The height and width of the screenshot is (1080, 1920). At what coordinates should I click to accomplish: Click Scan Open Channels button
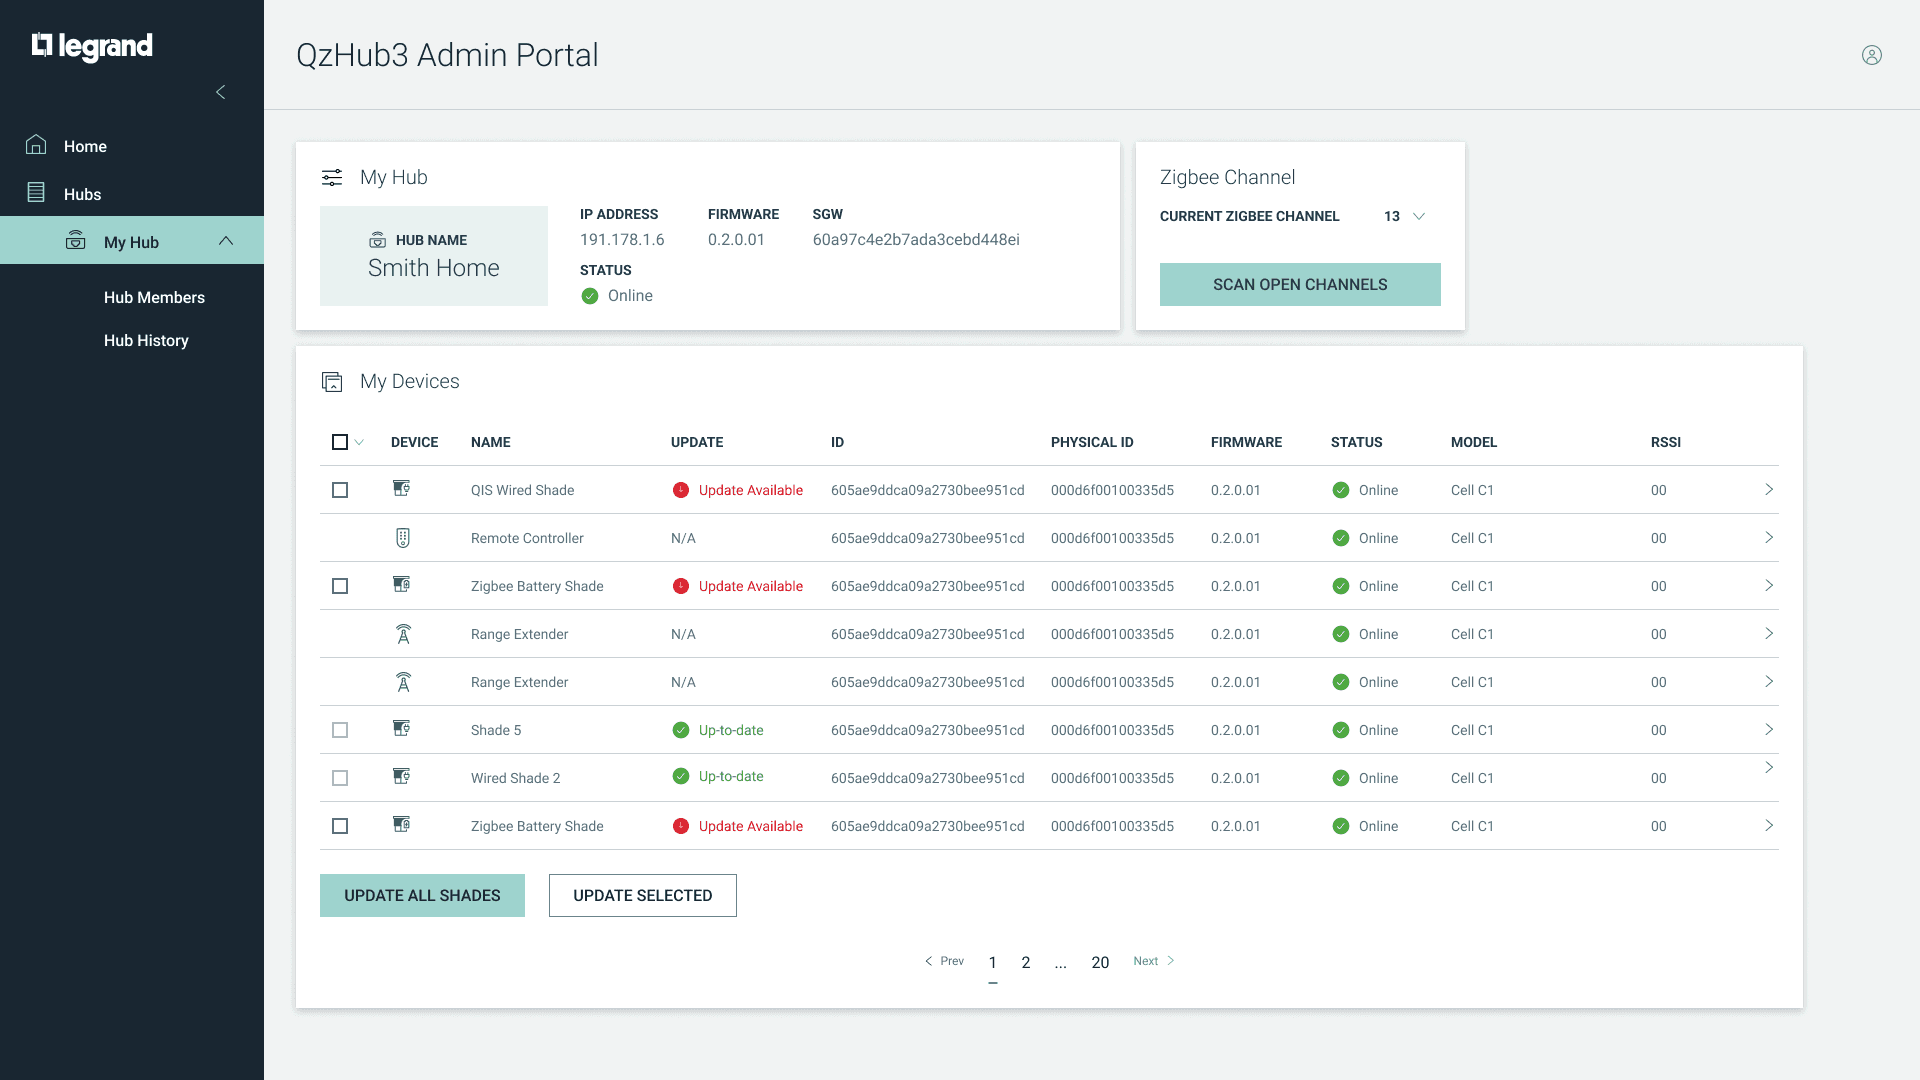(x=1300, y=285)
